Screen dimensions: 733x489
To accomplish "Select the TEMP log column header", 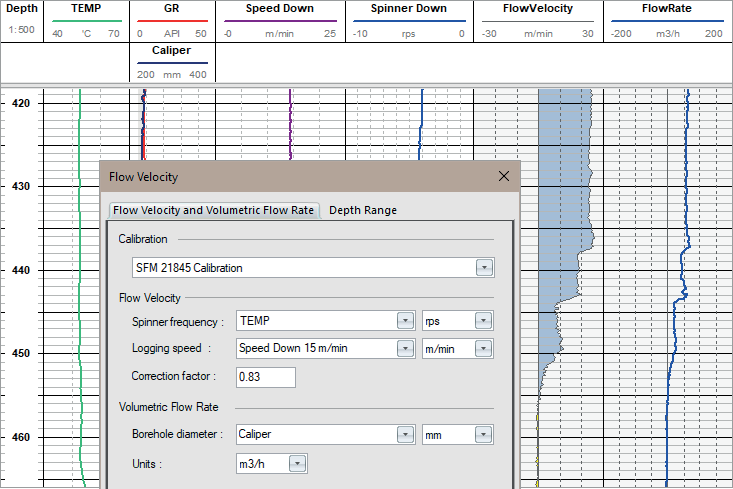I will click(x=86, y=8).
